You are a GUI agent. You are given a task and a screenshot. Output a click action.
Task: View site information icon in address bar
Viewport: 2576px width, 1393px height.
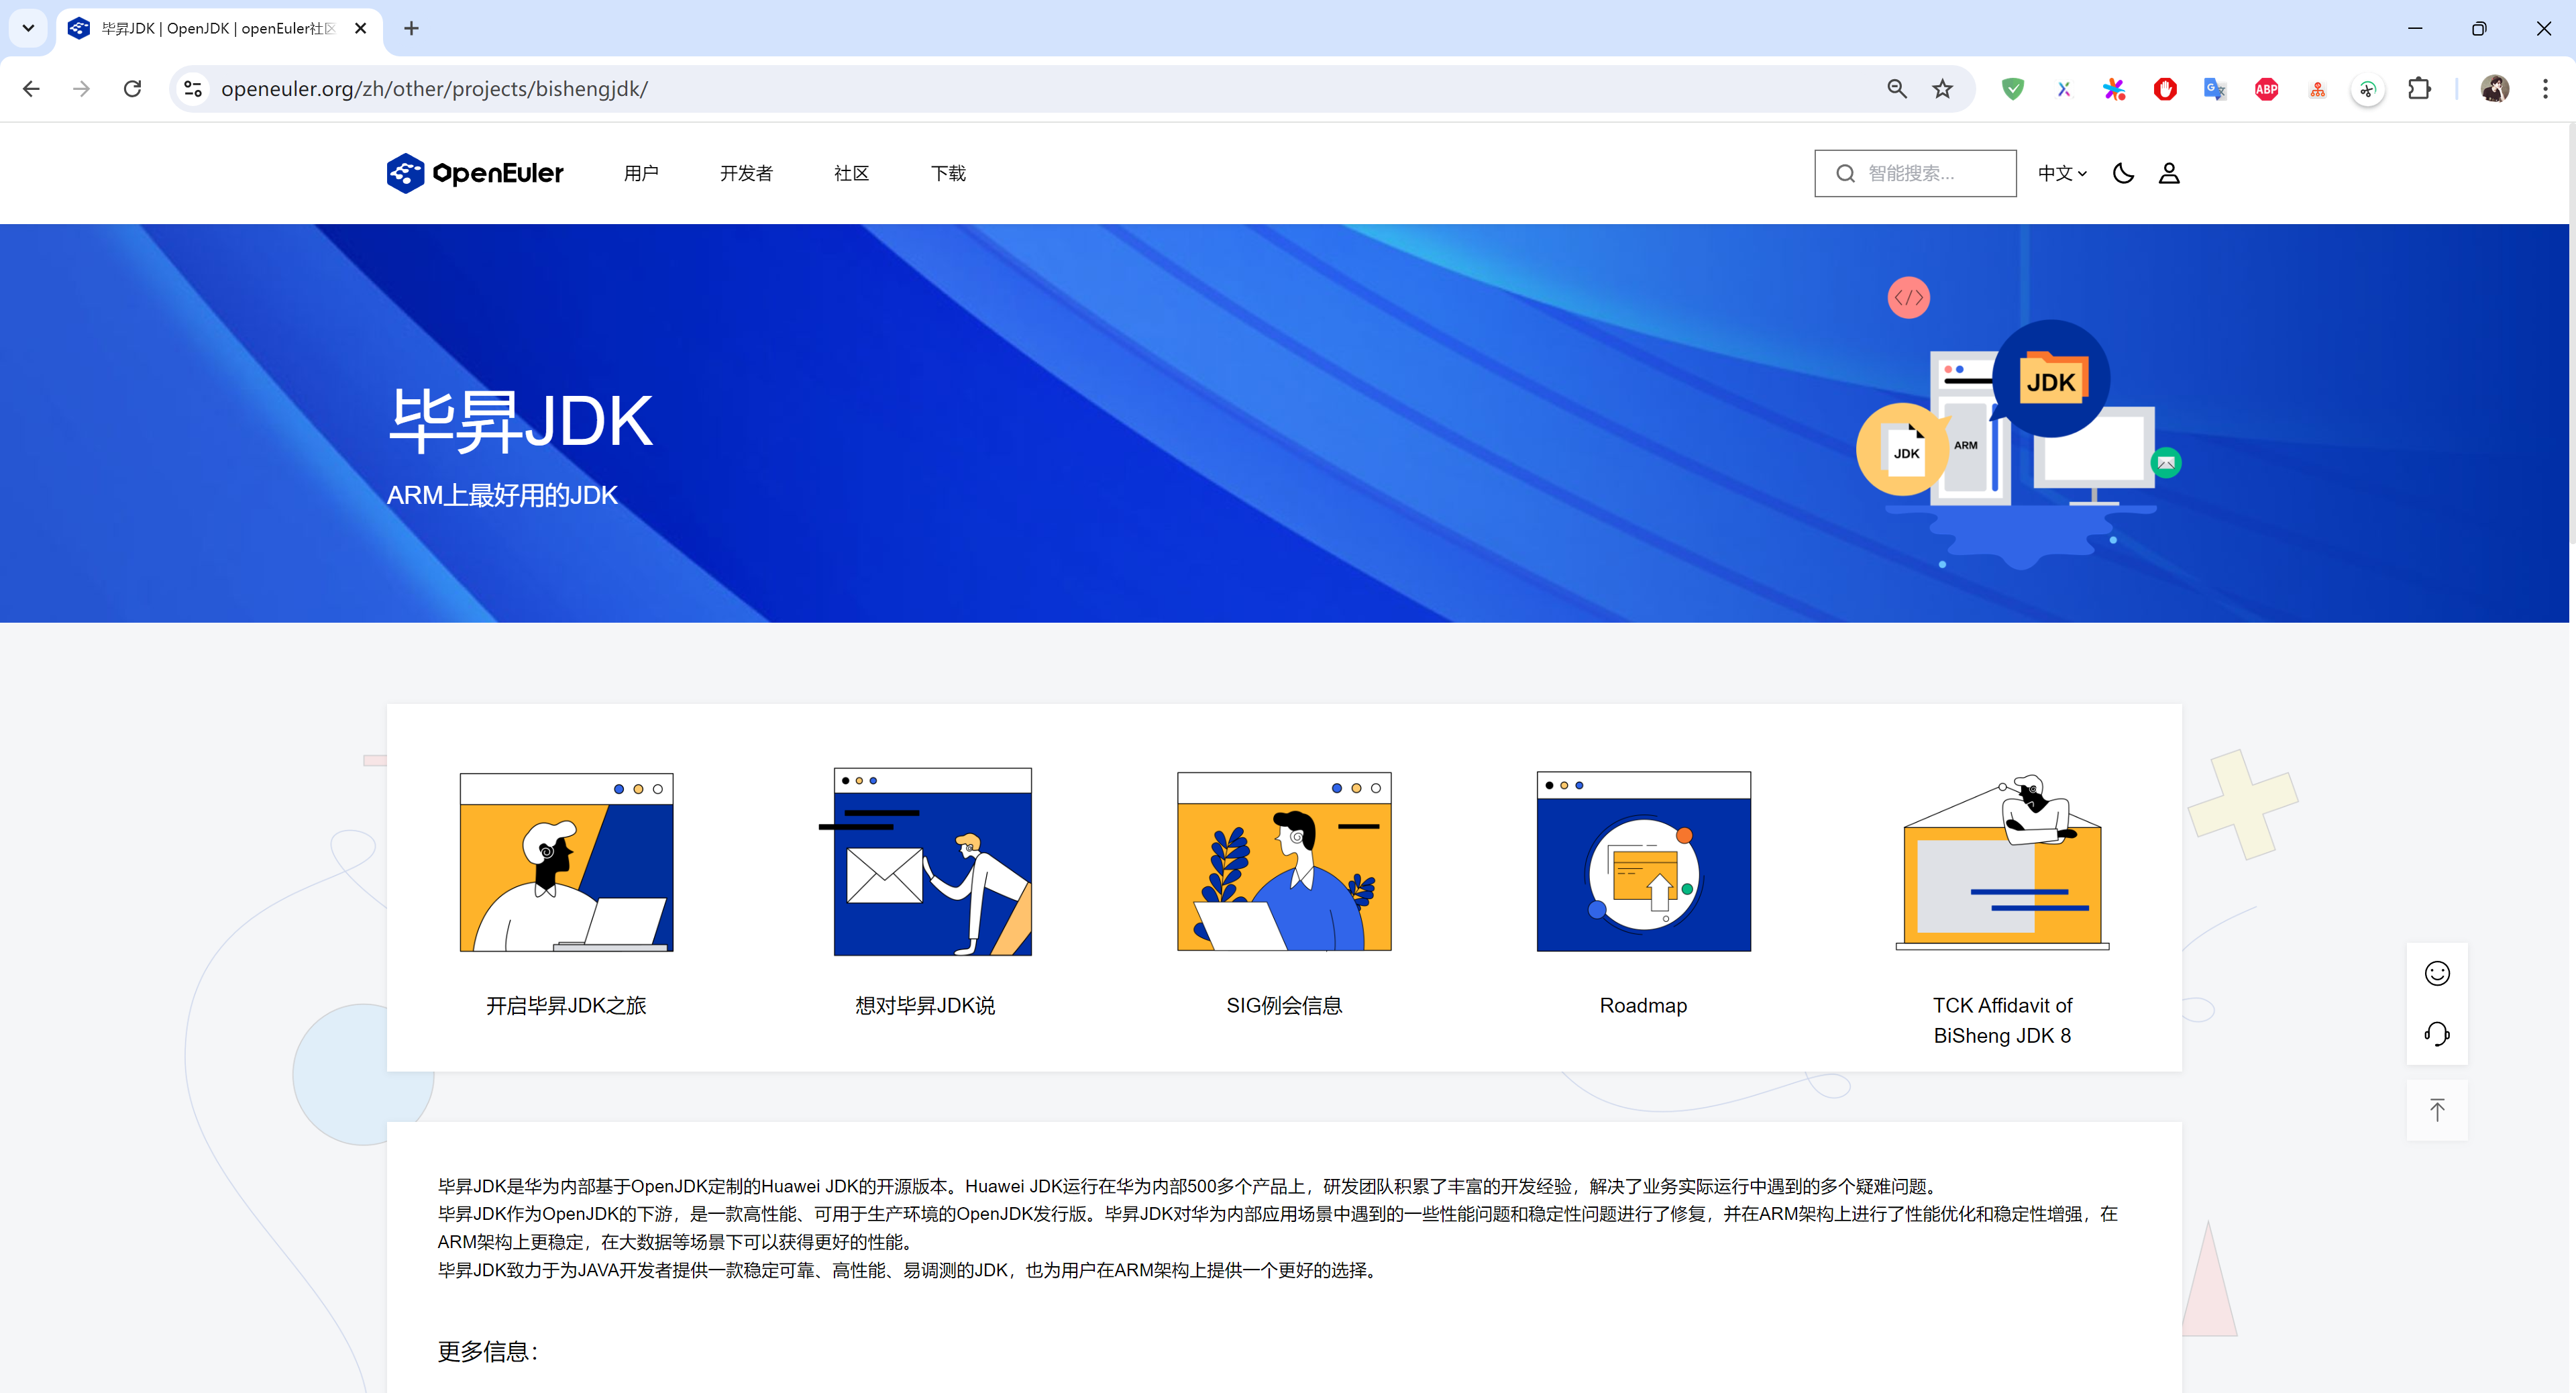[193, 89]
